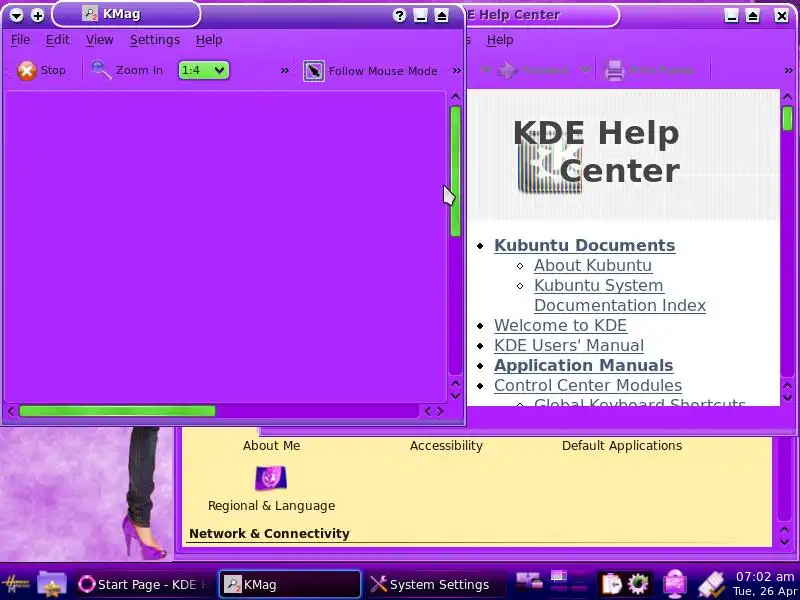Switch to System Settings taskbar entry
800x600 pixels.
click(434, 584)
